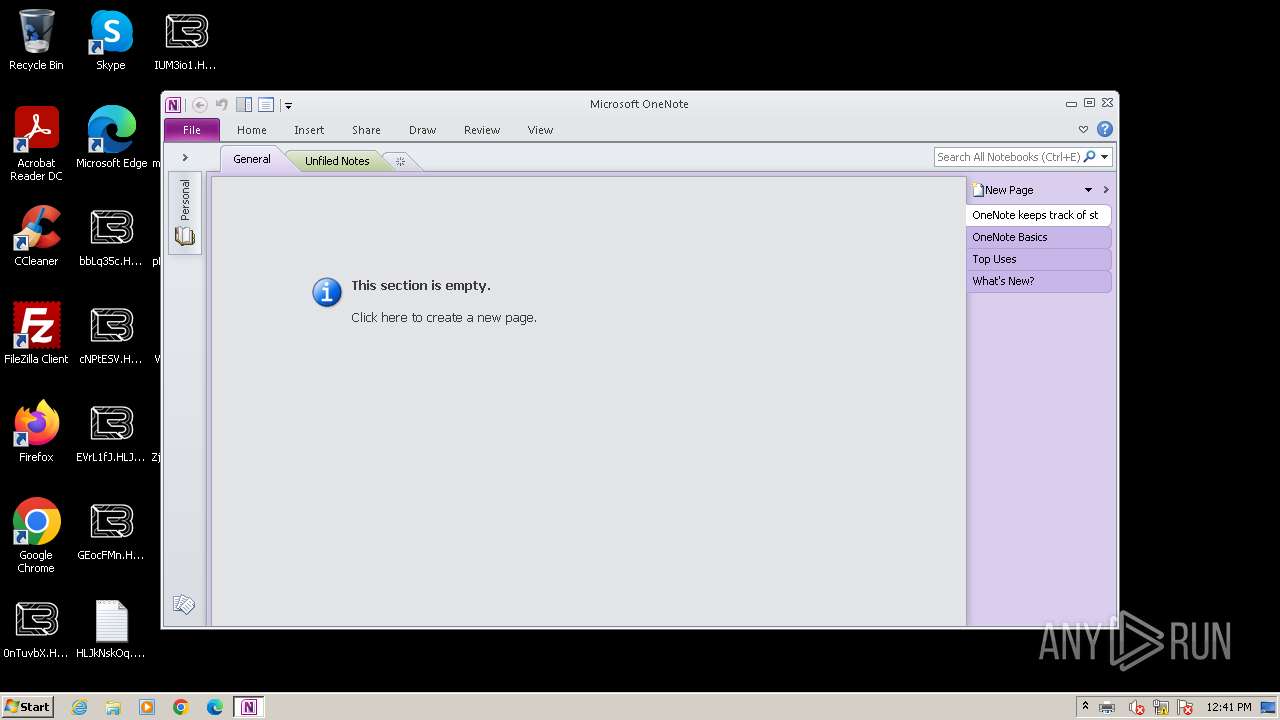The height and width of the screenshot is (720, 1280).
Task: Select the View ribbon tab
Action: (541, 130)
